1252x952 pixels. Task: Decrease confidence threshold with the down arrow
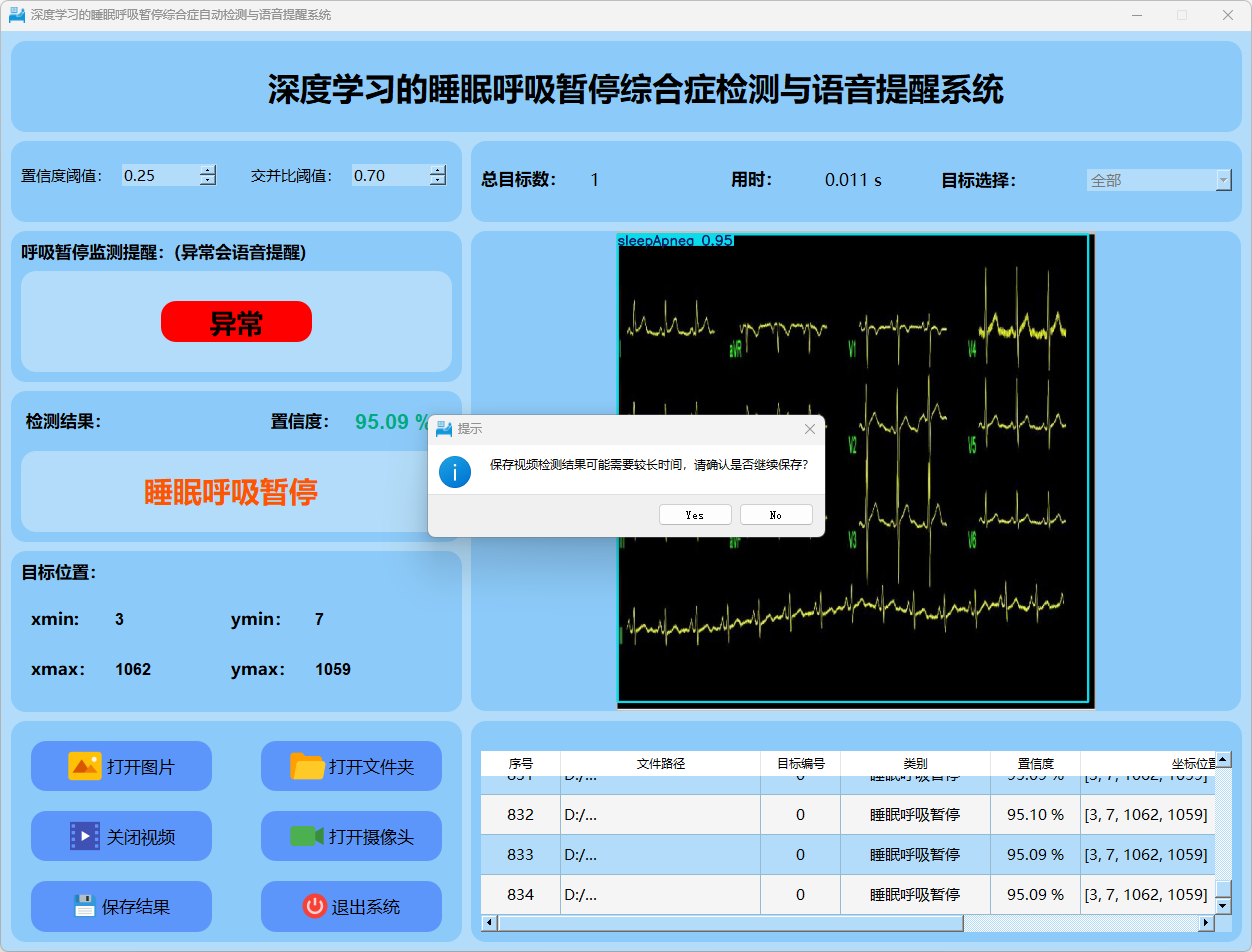pos(208,181)
